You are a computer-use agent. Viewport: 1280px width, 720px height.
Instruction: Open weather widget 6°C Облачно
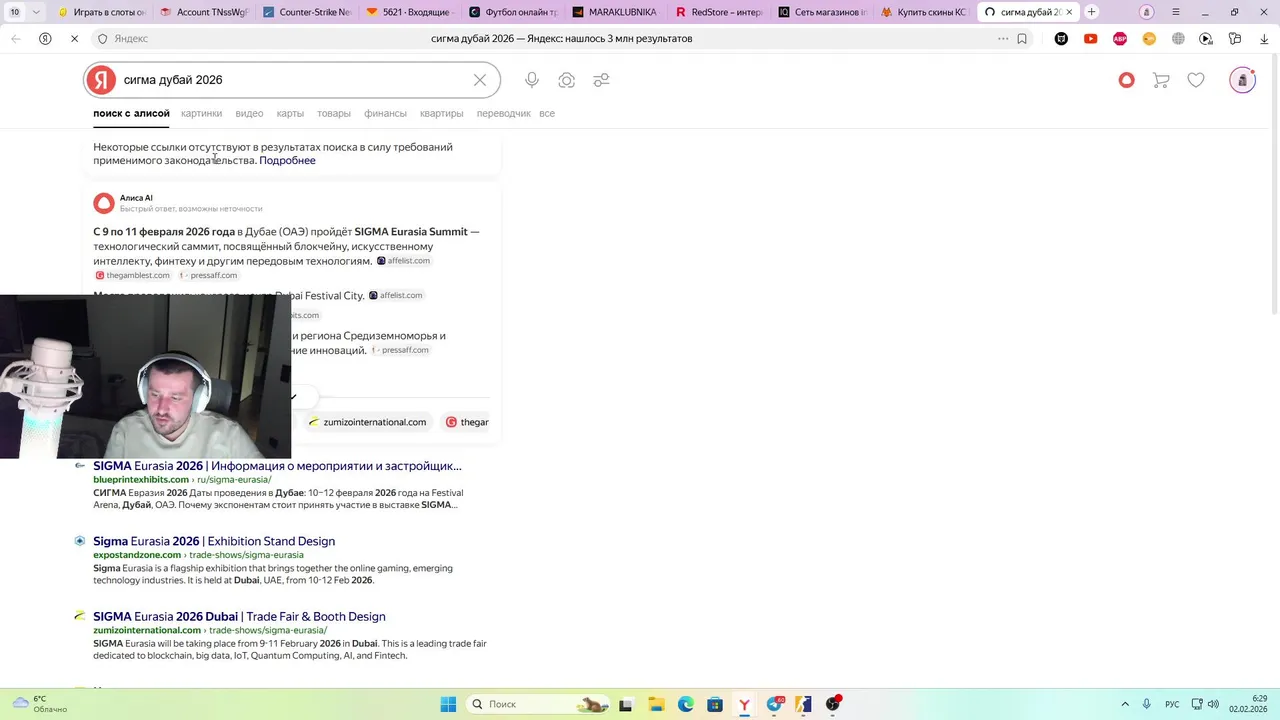(x=40, y=704)
